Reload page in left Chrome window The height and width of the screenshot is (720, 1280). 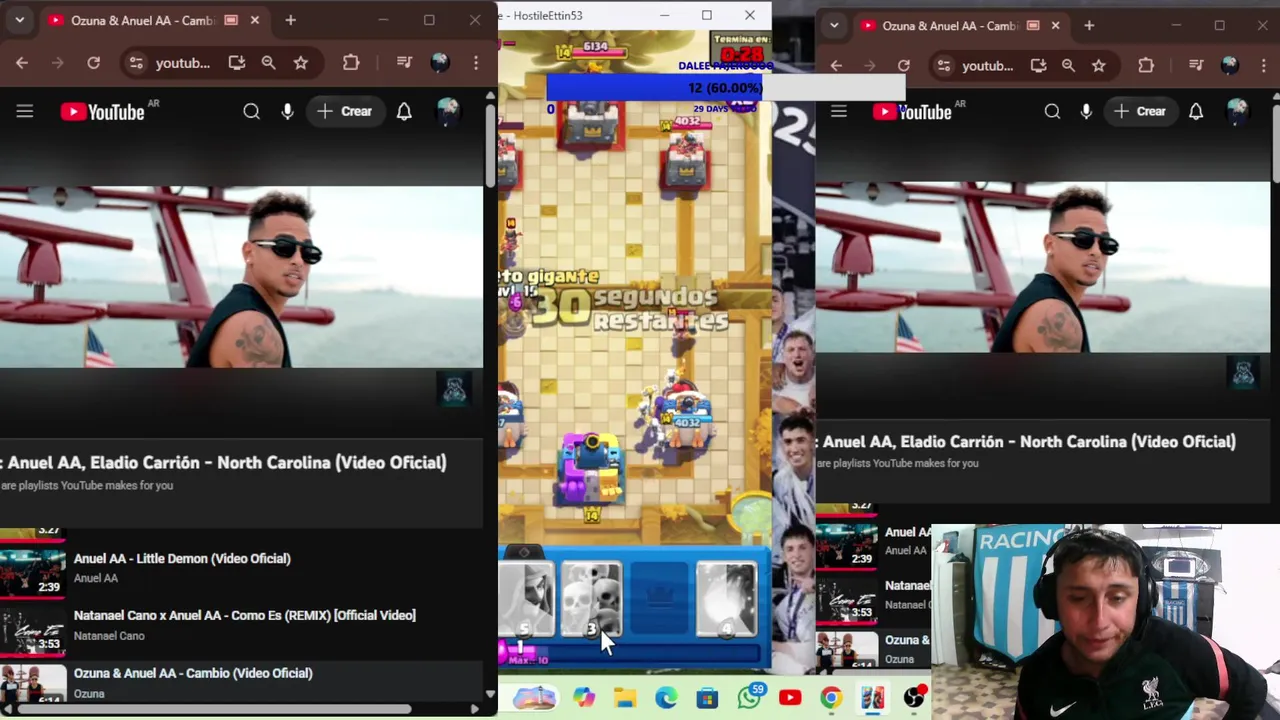[93, 63]
